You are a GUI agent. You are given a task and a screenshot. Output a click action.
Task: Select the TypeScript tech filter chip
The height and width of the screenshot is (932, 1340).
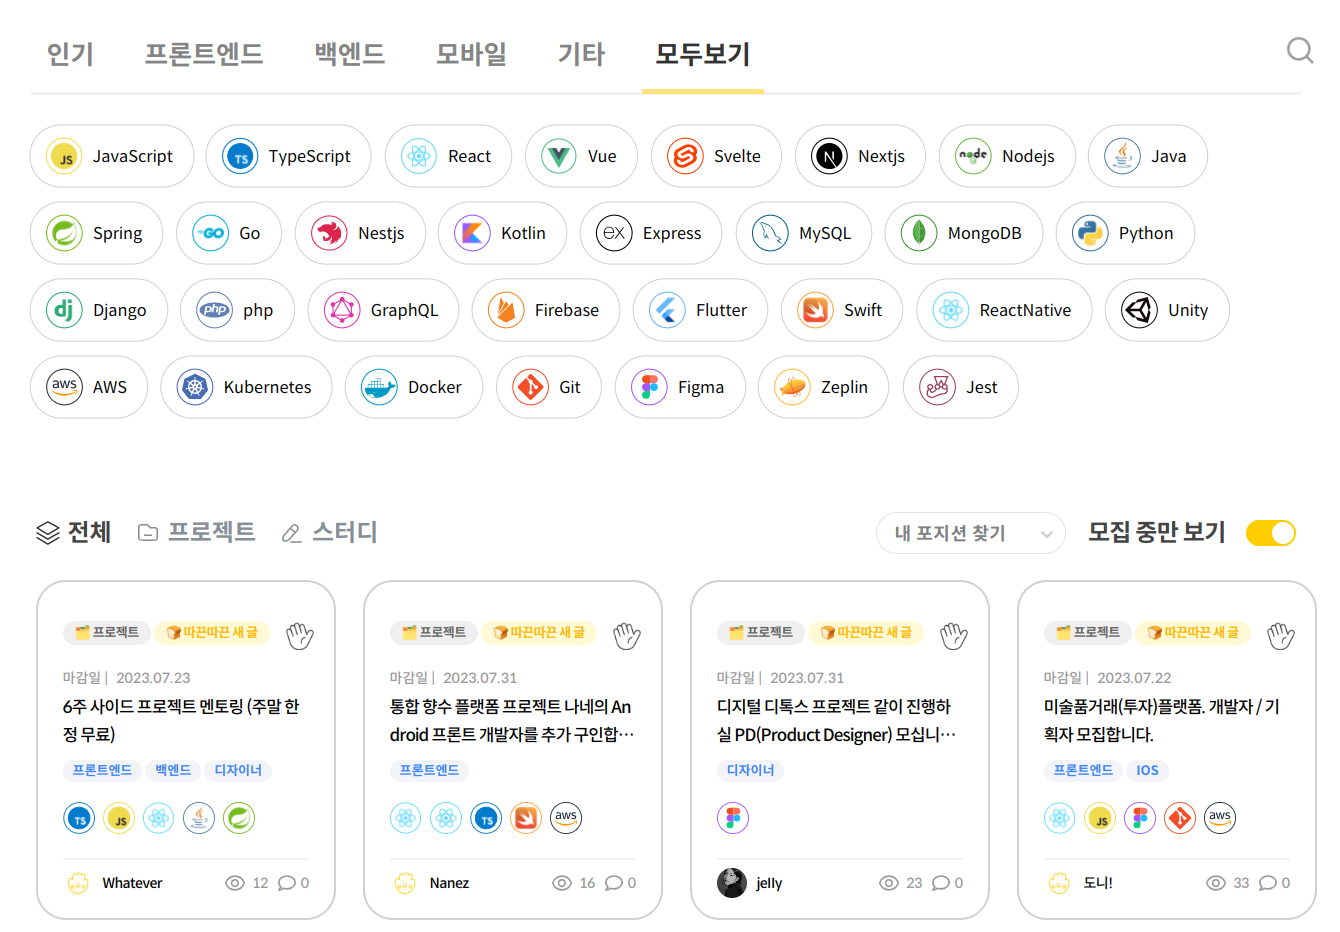(288, 156)
